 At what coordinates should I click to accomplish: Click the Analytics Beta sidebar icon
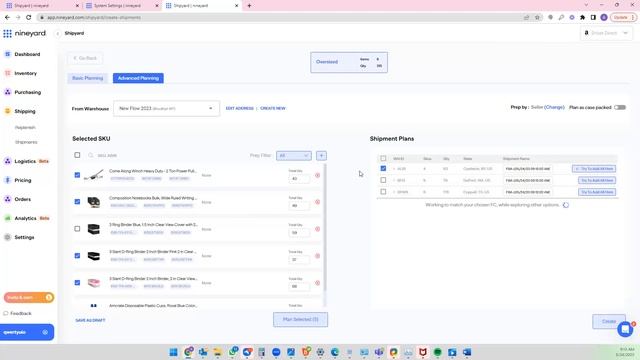(x=7, y=218)
